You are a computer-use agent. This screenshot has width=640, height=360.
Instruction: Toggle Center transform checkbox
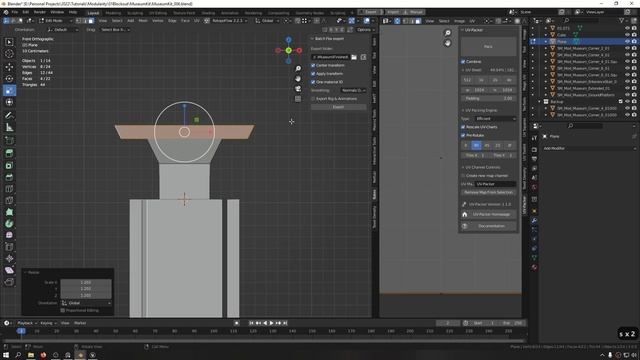[313, 65]
